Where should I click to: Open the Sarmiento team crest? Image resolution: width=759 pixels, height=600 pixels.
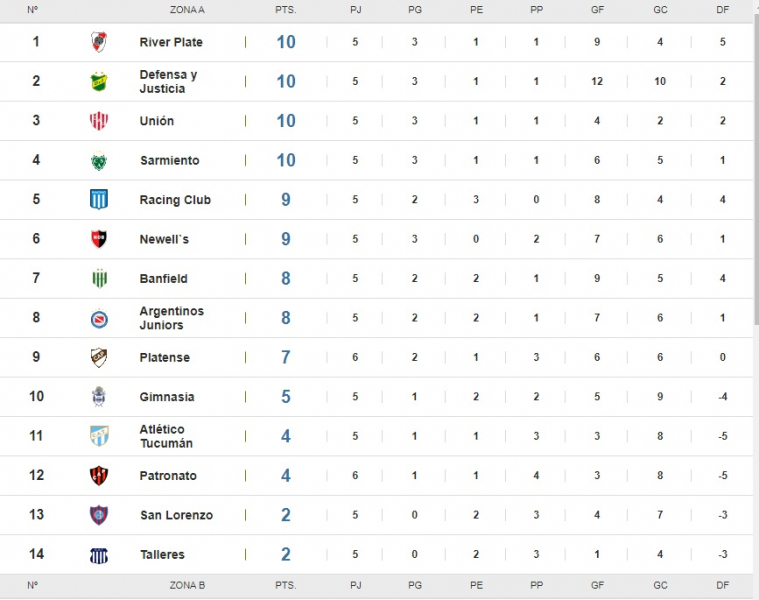click(99, 161)
